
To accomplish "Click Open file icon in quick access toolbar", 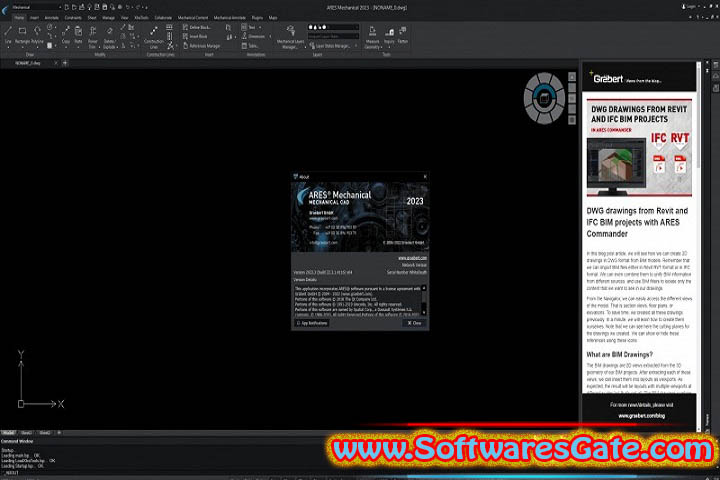I will (74, 7).
